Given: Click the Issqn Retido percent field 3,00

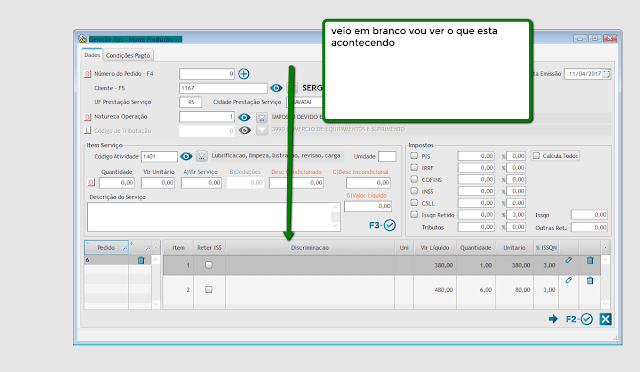Looking at the screenshot, I should (x=516, y=214).
